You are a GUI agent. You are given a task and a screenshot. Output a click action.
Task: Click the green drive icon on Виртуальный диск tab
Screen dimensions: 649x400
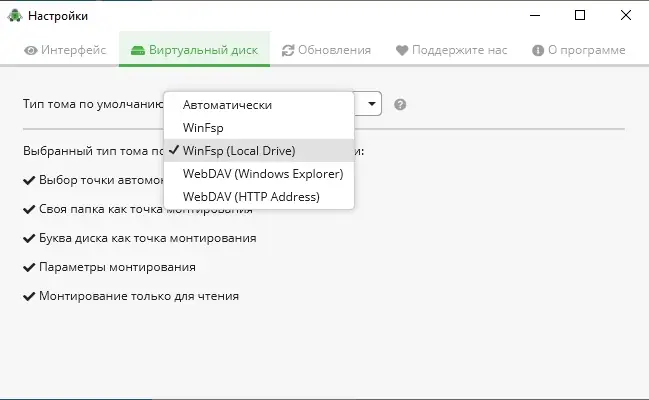(136, 50)
